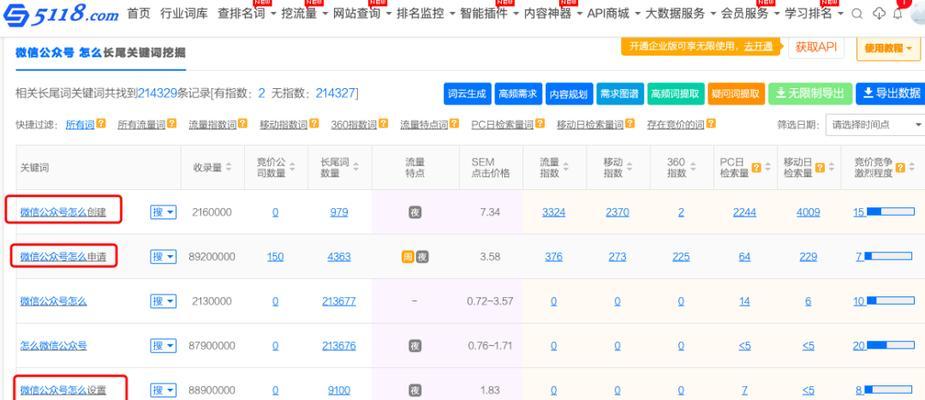
Task: Open the notification bell icon
Action: pos(898,14)
